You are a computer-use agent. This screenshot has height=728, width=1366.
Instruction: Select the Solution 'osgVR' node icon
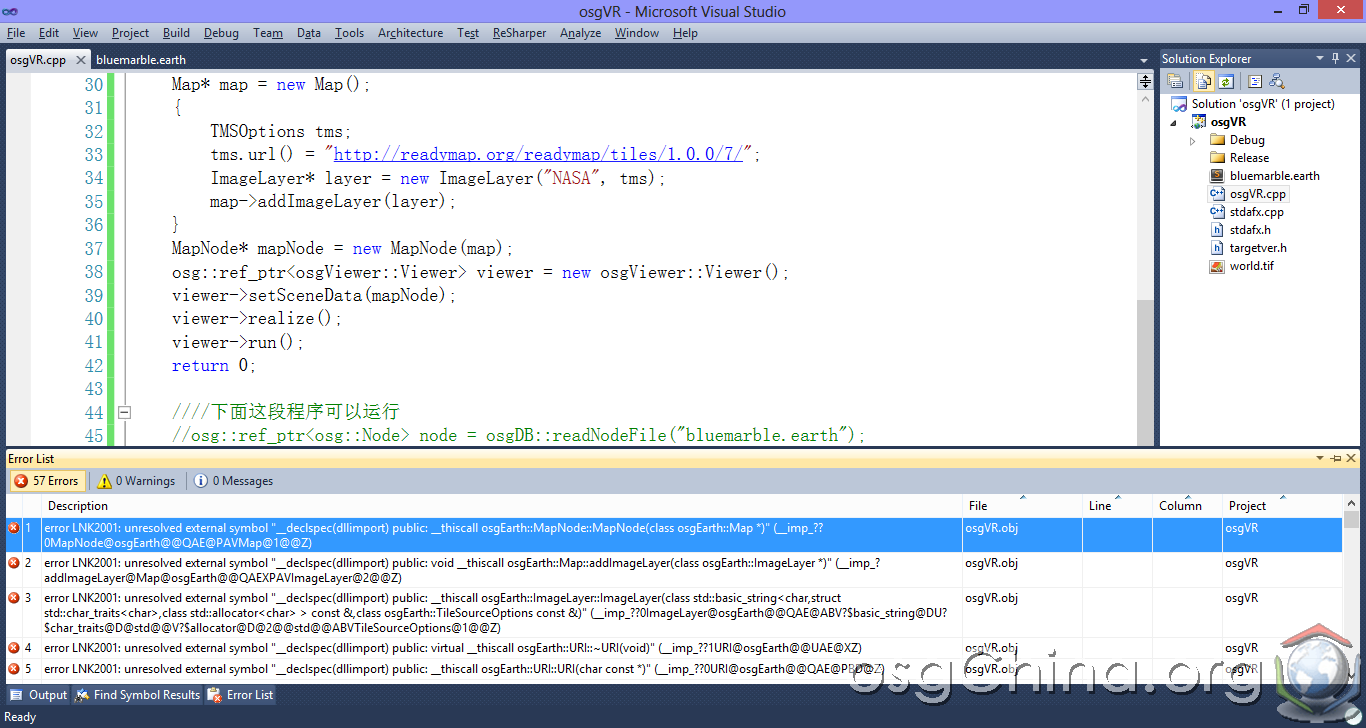click(x=1179, y=104)
